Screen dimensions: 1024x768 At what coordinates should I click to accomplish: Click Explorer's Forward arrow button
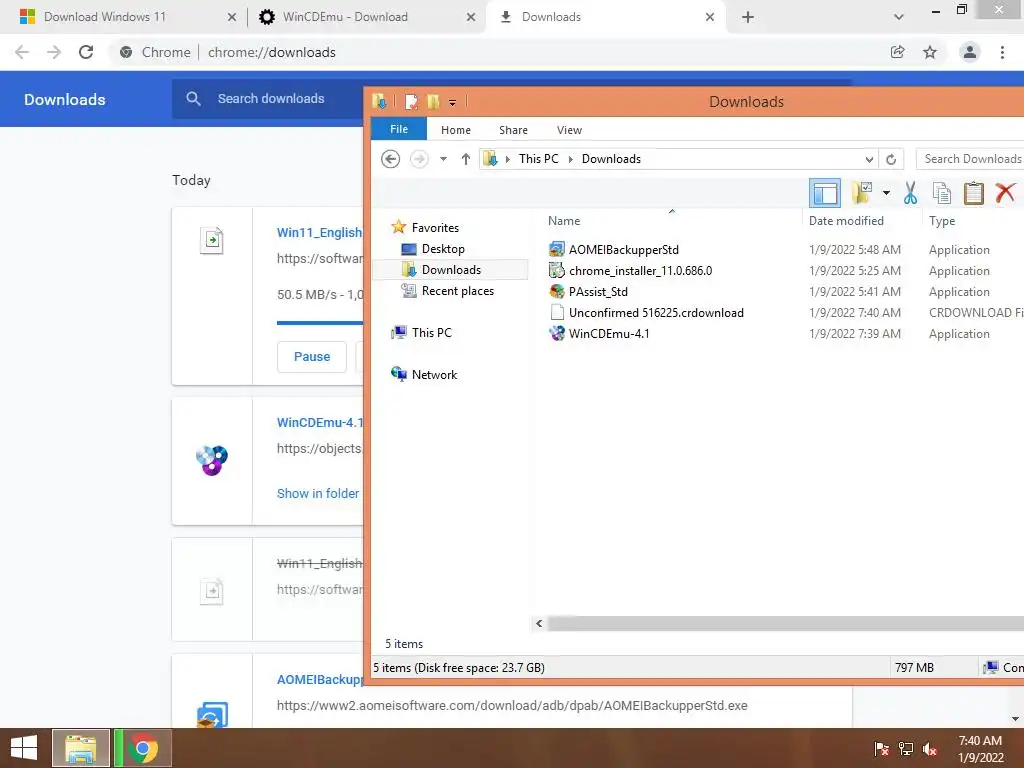pyautogui.click(x=419, y=159)
